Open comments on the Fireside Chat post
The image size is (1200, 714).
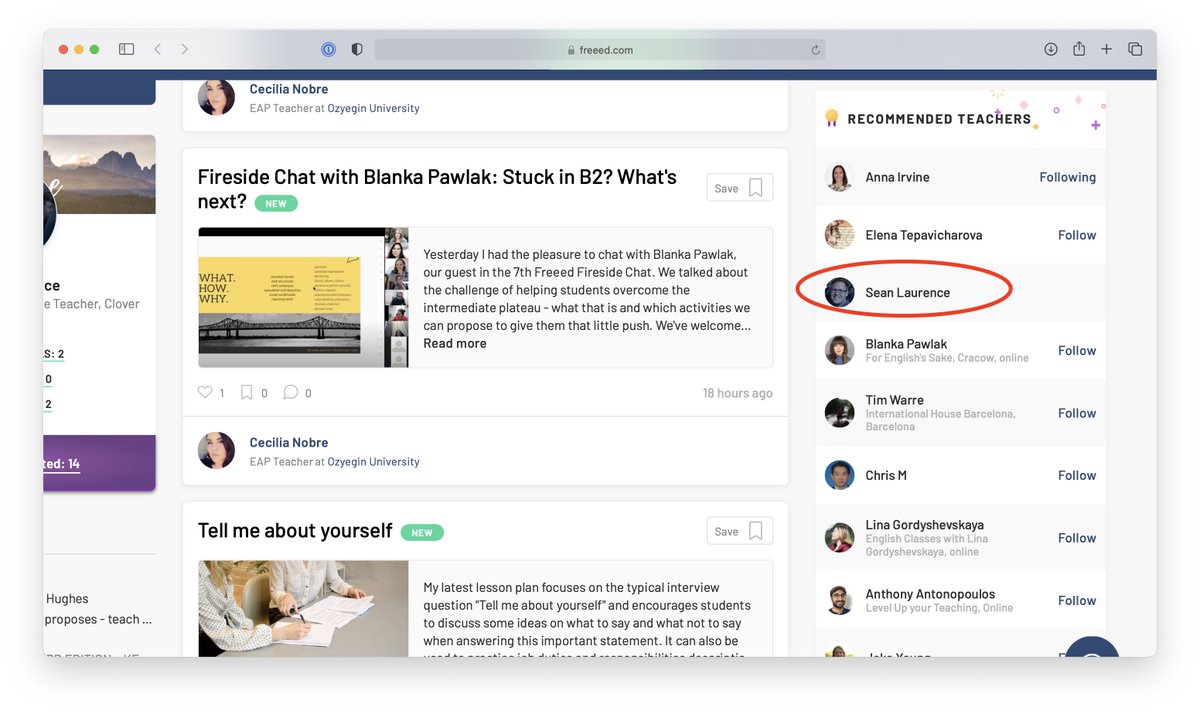click(290, 392)
